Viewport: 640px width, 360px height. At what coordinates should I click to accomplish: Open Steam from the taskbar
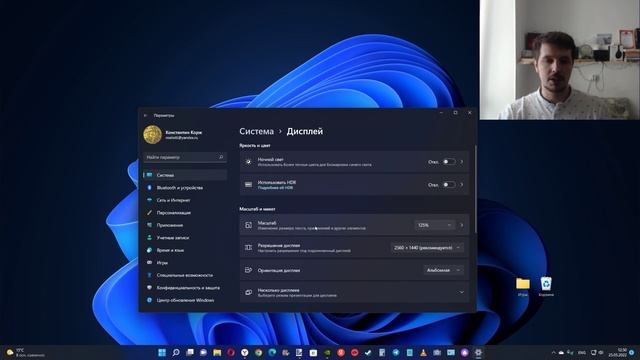click(368, 353)
